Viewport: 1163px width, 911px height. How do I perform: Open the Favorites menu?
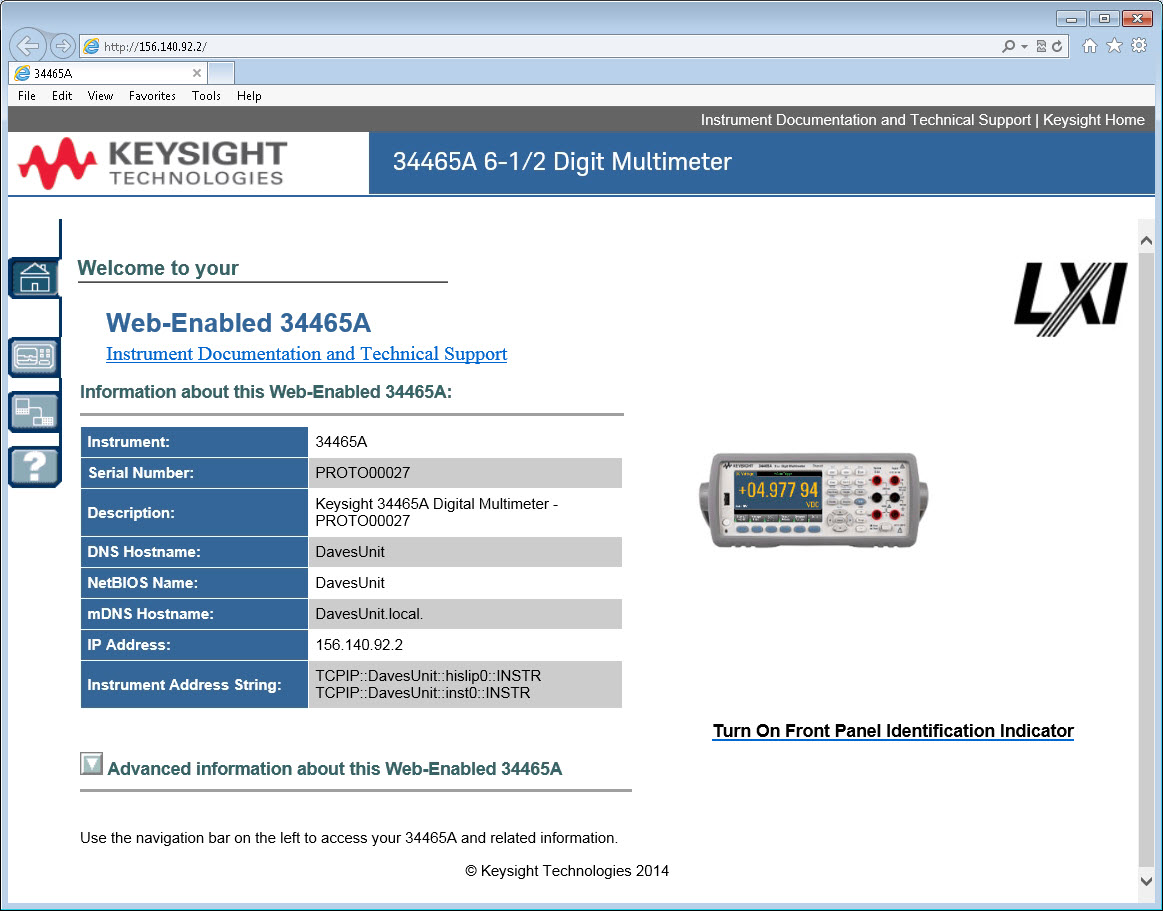(x=152, y=96)
